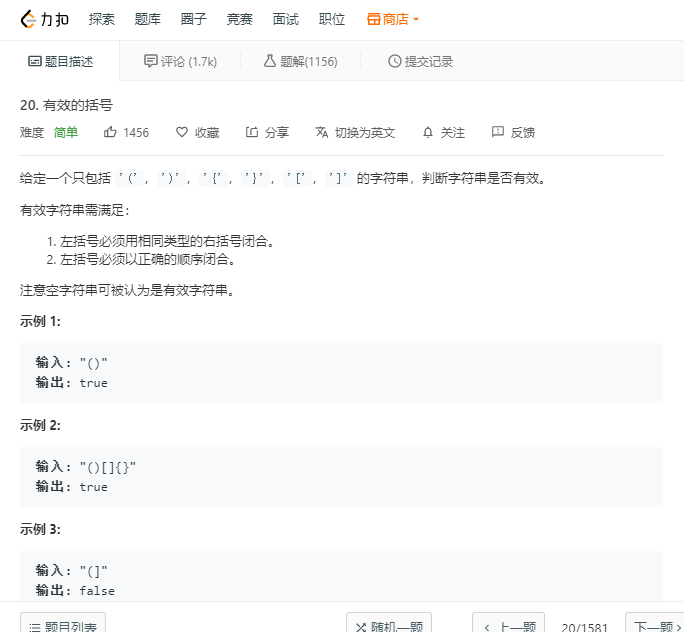Click the rule 左括号必须用相同类型的右括号闭合

click(x=168, y=241)
